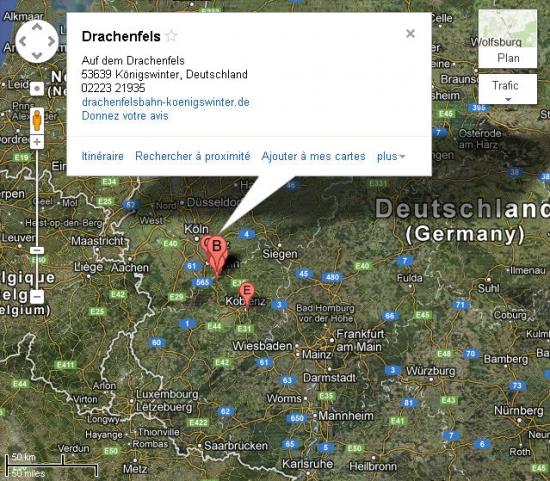Screen dimensions: 550x481
Task: Click the Darmstadt city label
Action: coord(329,378)
